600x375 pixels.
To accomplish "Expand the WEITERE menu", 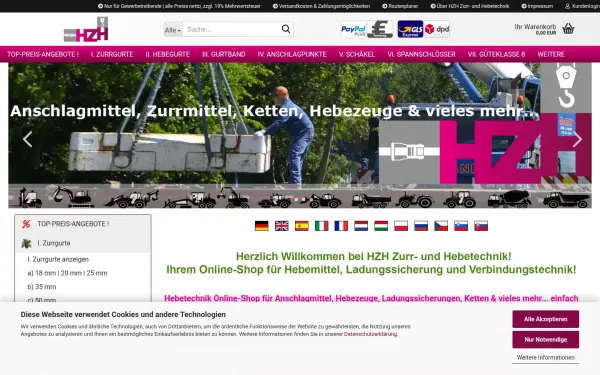I will [551, 54].
